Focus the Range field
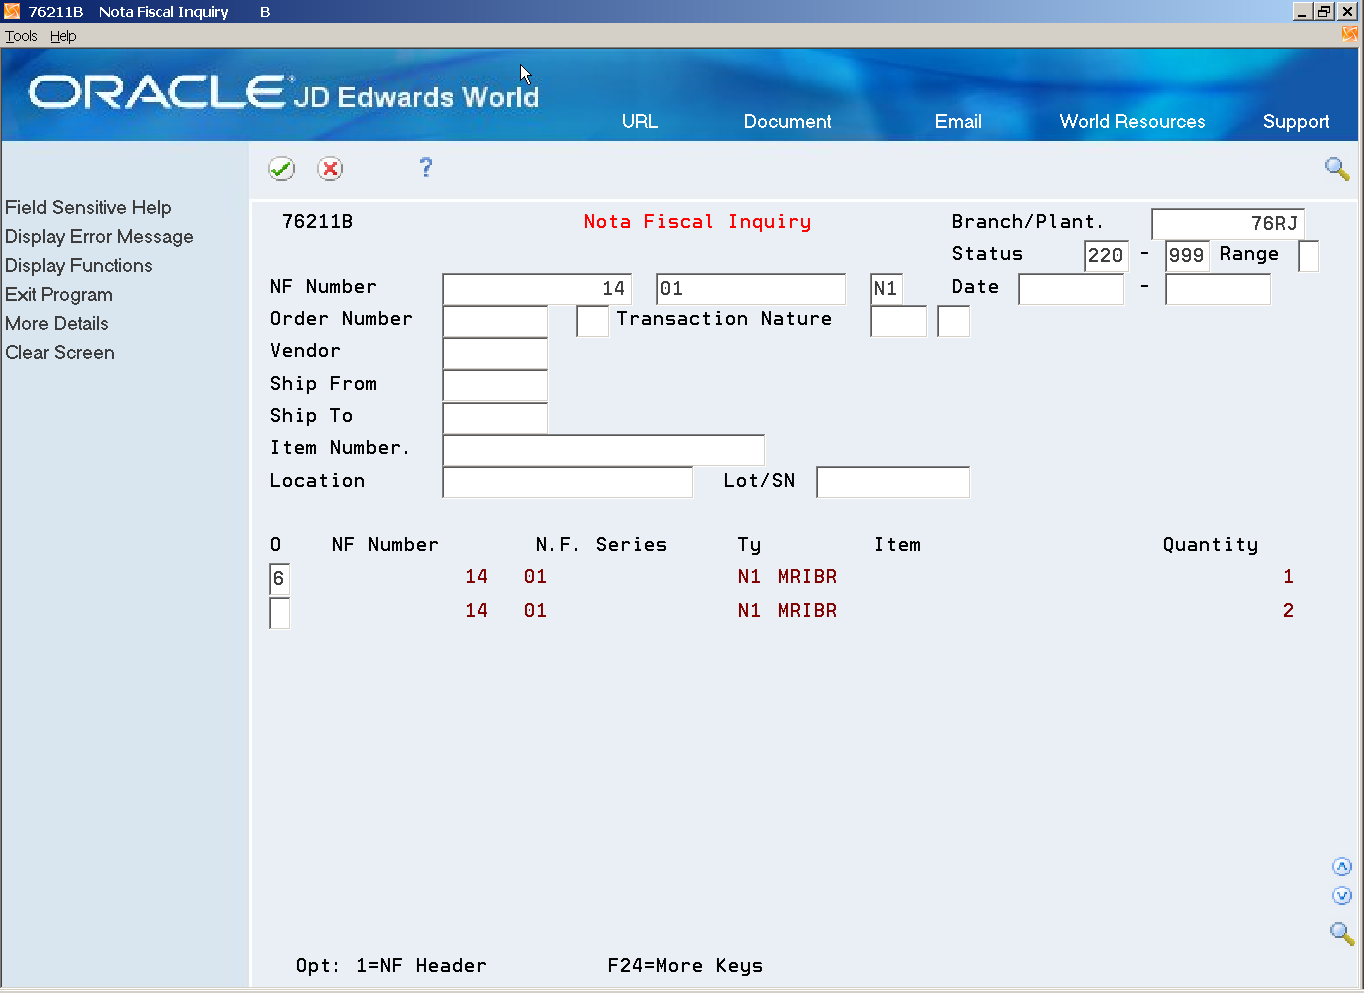1364x993 pixels. pyautogui.click(x=1308, y=256)
